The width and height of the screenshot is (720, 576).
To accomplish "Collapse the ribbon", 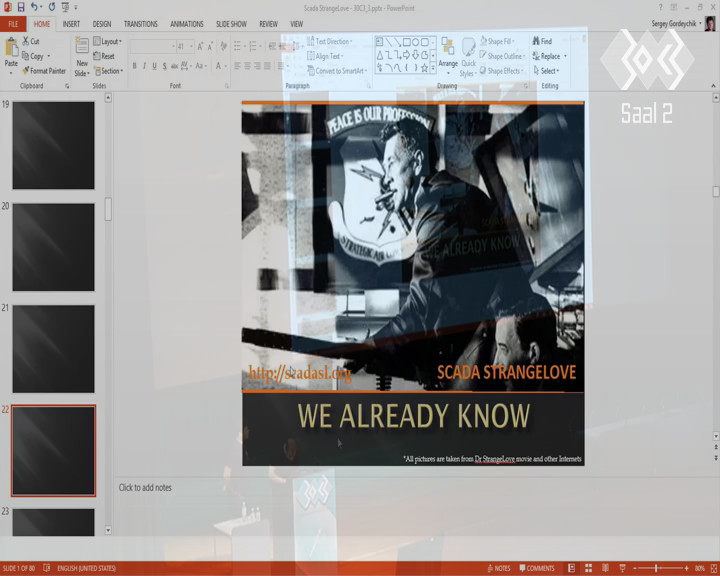I will (x=713, y=86).
